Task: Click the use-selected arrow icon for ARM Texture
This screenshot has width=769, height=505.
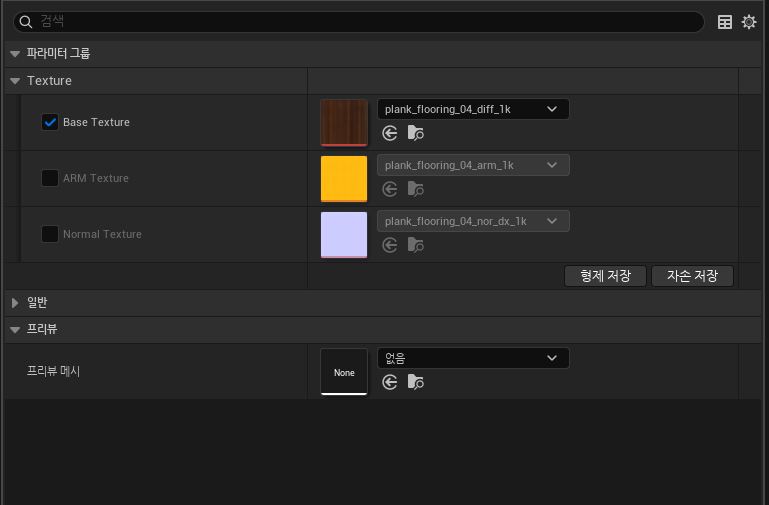Action: pos(390,189)
